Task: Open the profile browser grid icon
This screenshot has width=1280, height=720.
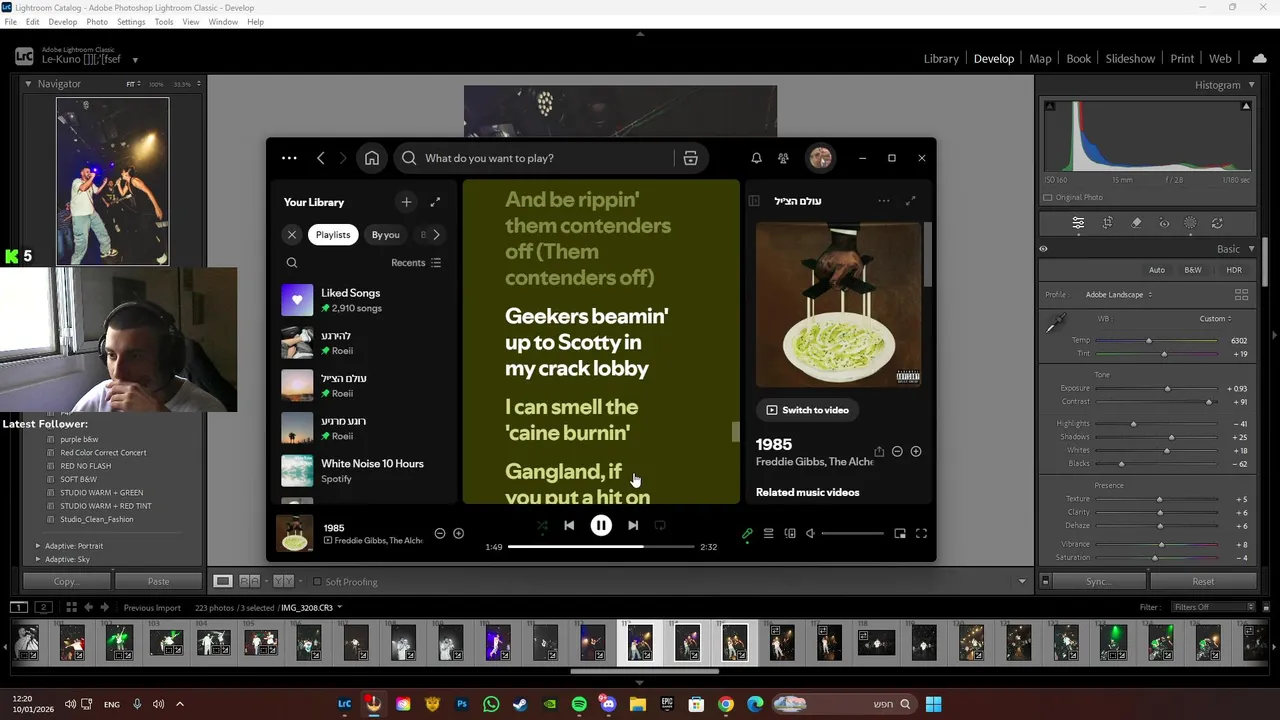Action: [1241, 295]
